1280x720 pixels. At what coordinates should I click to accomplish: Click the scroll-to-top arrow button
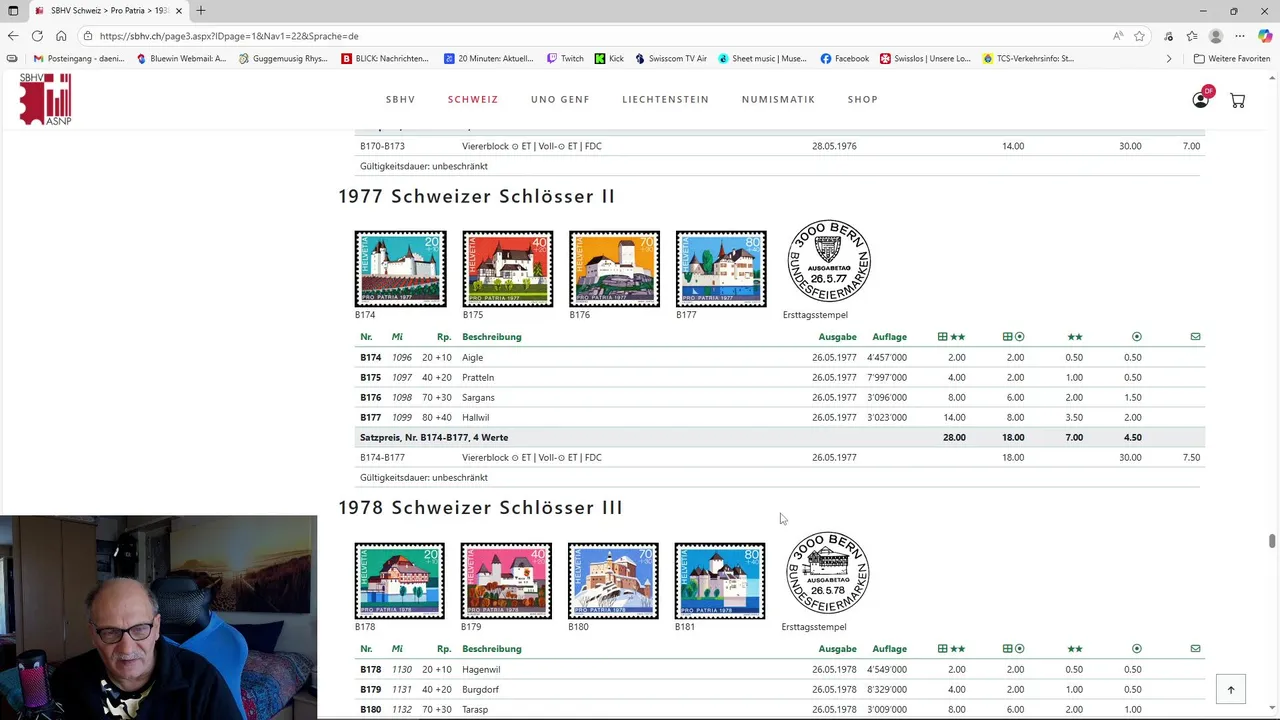point(1231,689)
